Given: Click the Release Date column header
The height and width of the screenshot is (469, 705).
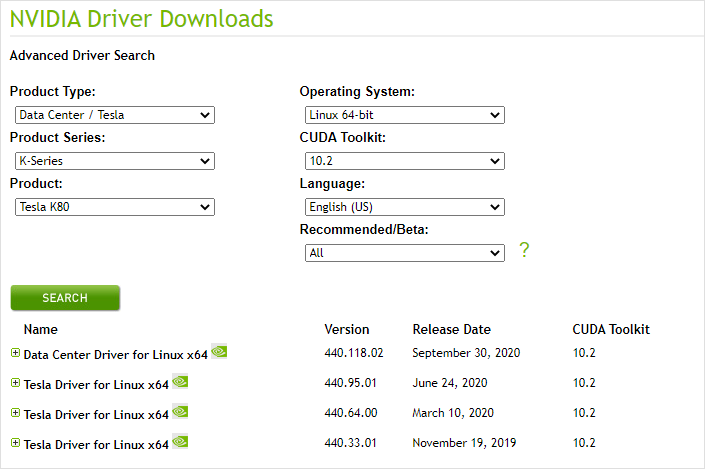Looking at the screenshot, I should tap(451, 329).
